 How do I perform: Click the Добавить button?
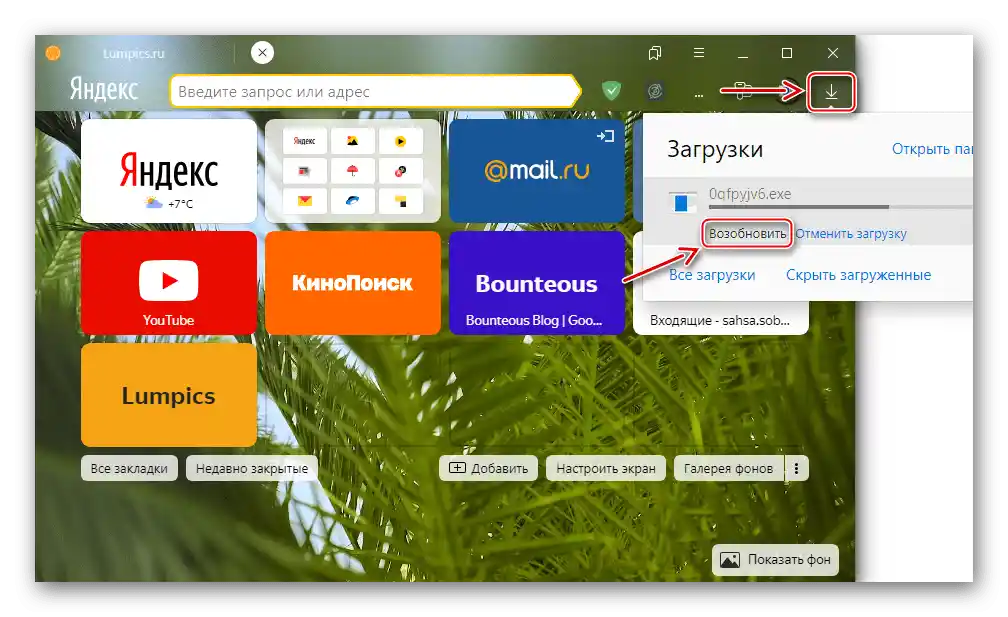tap(489, 469)
